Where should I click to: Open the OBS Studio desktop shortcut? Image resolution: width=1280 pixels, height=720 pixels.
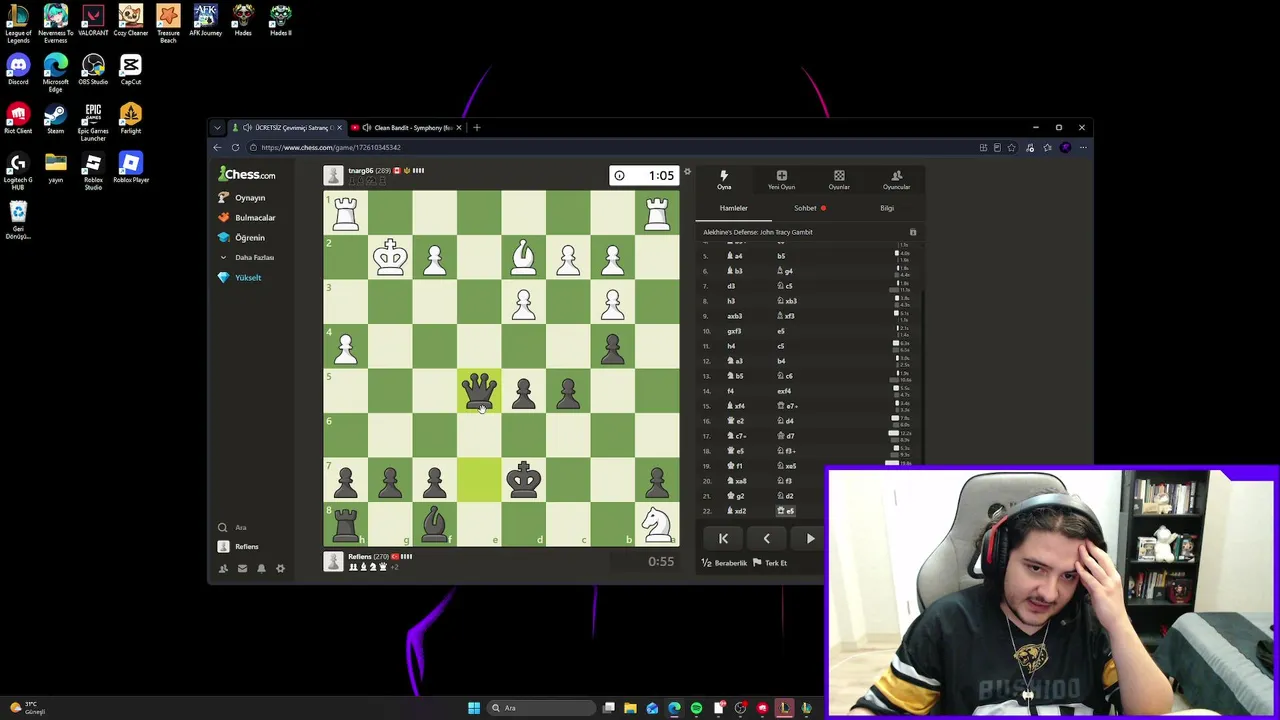[93, 70]
